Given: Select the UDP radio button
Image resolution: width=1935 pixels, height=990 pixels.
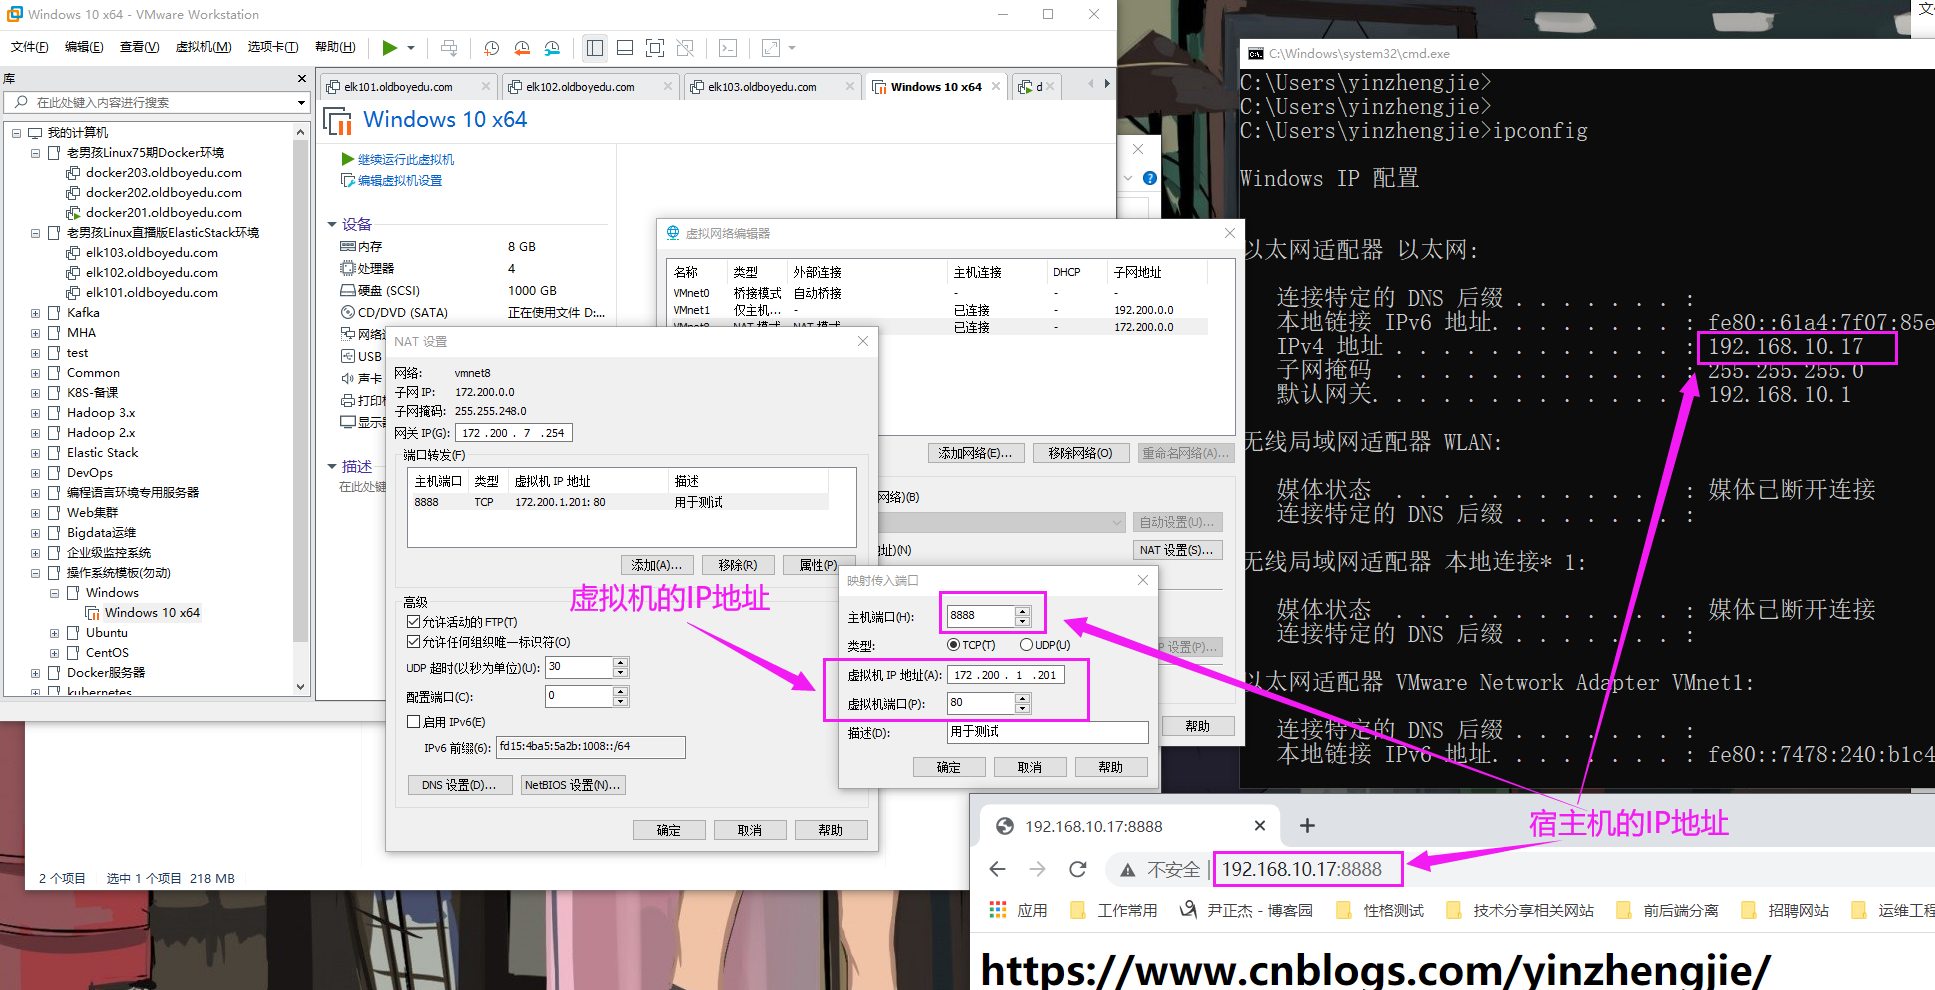Looking at the screenshot, I should (1026, 645).
